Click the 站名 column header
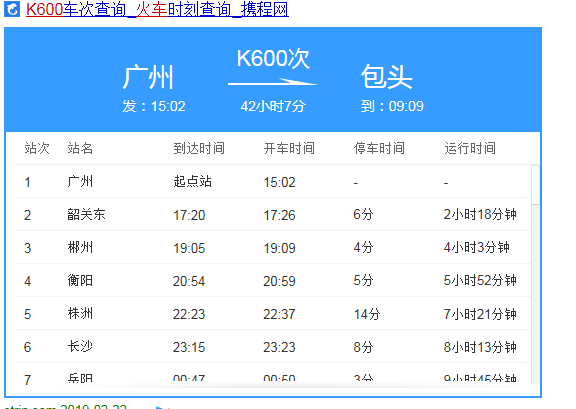576x409 pixels. click(x=80, y=148)
